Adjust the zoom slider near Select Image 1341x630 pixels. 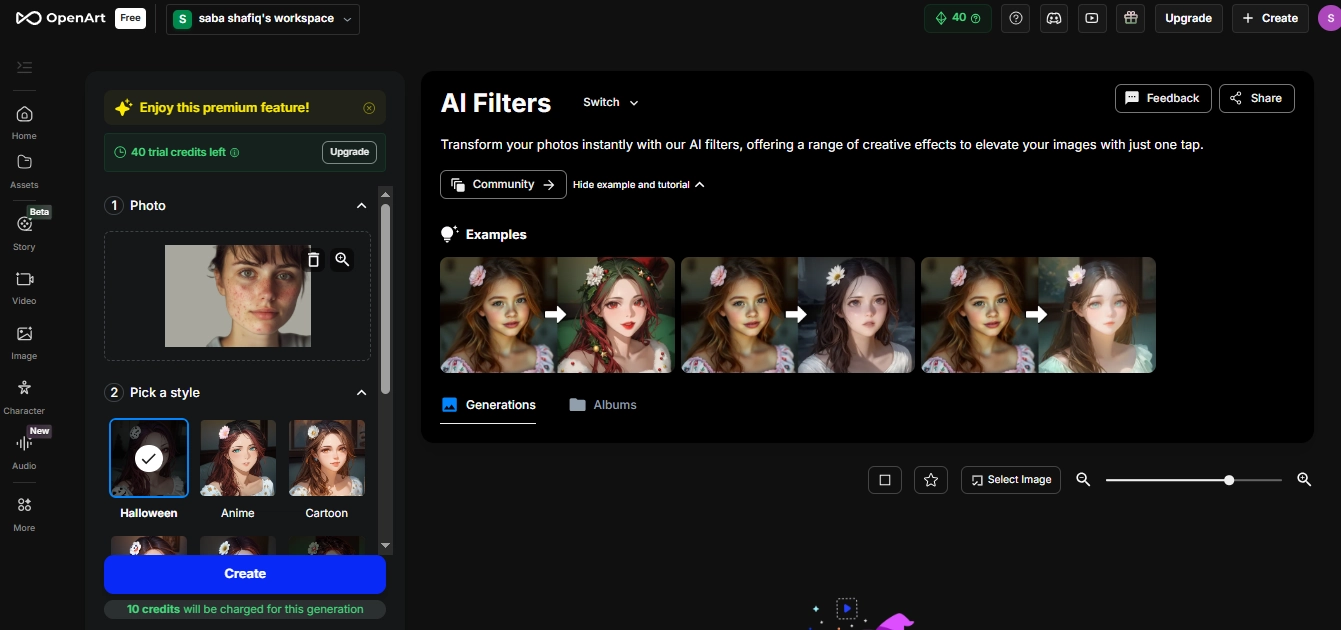[1228, 479]
